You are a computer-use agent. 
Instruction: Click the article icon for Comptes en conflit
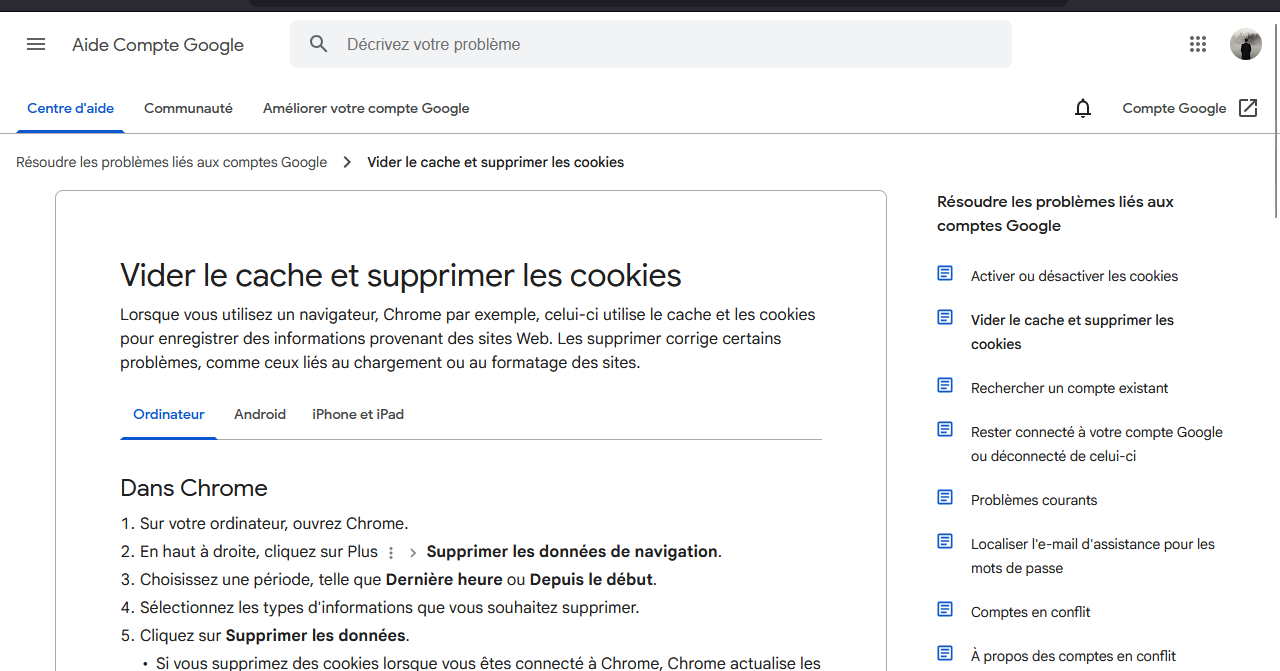(x=945, y=609)
